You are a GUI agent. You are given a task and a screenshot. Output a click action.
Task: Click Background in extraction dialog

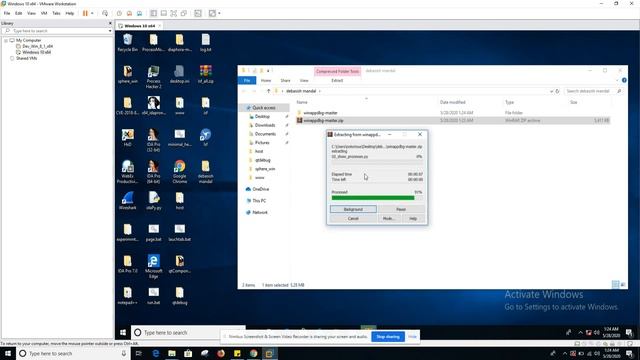coord(353,209)
